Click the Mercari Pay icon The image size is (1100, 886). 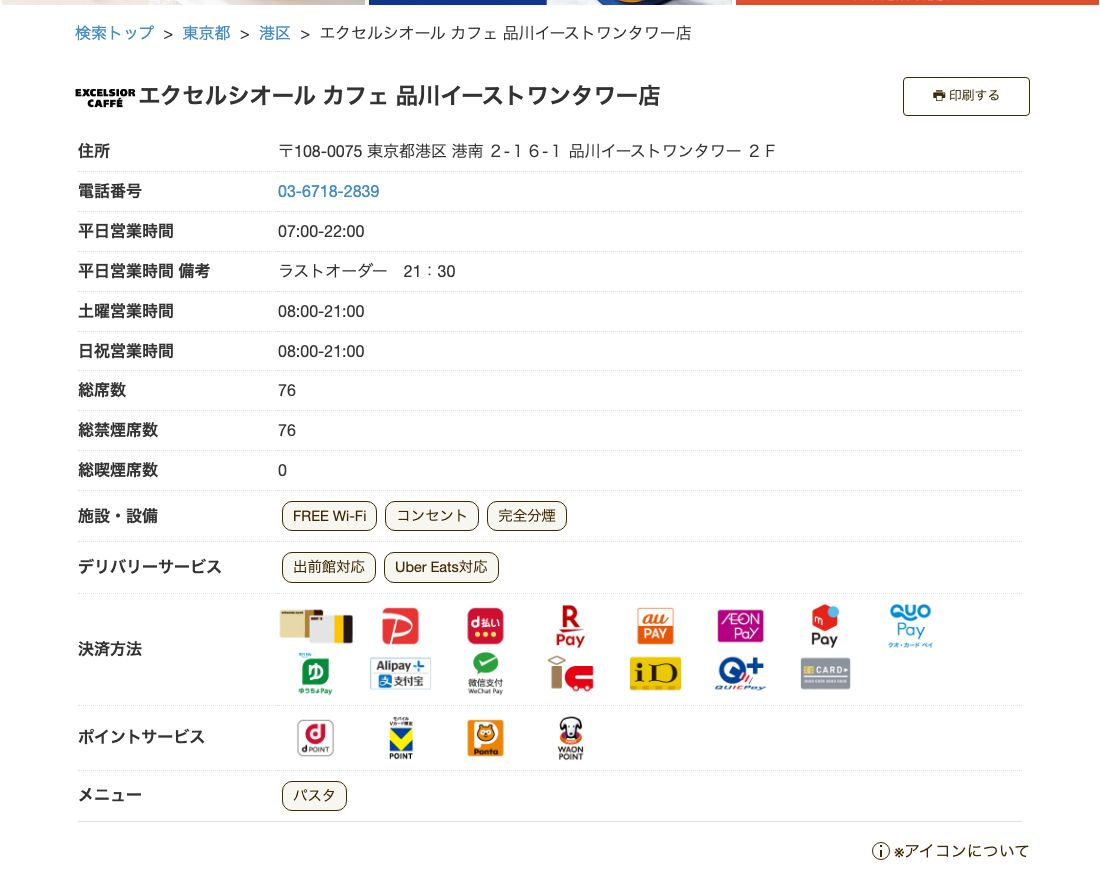(825, 626)
